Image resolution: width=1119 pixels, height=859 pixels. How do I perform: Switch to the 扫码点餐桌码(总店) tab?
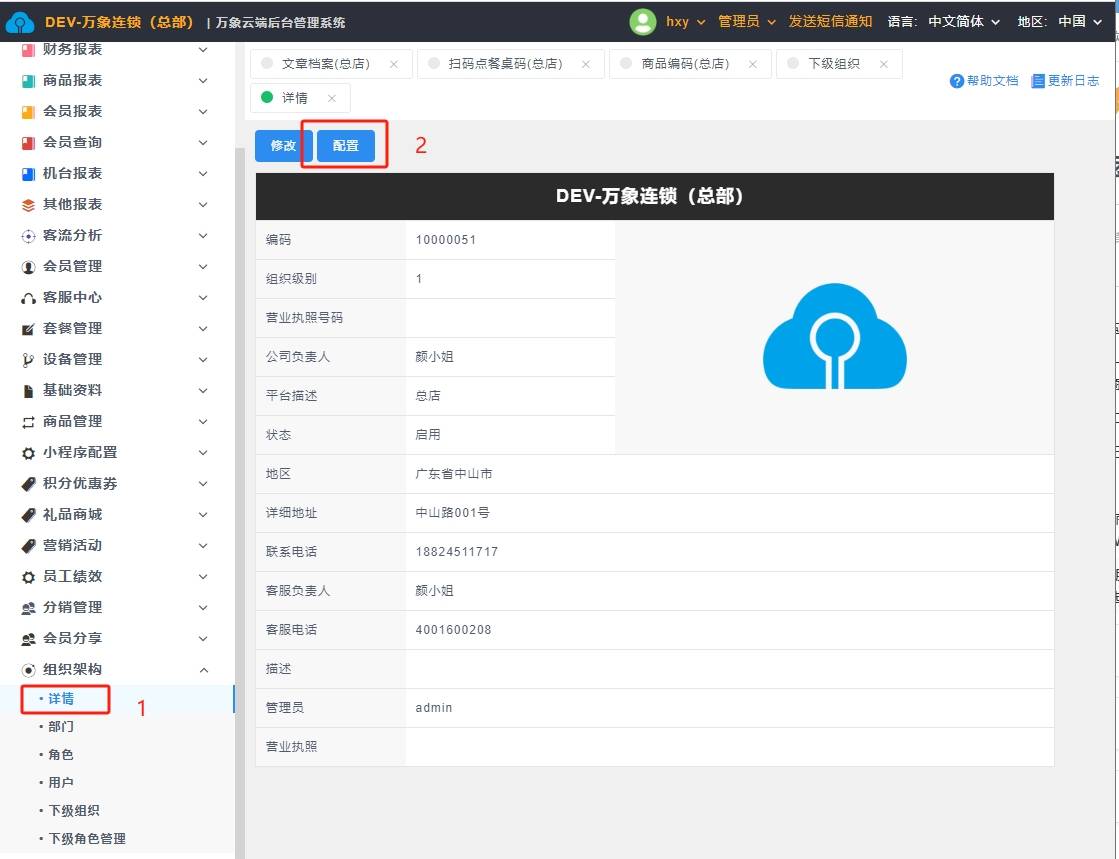pyautogui.click(x=504, y=64)
